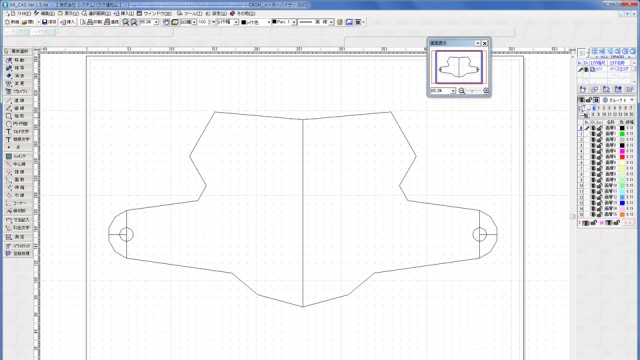
Task: Click the navigator preview thumbnail
Action: (459, 67)
